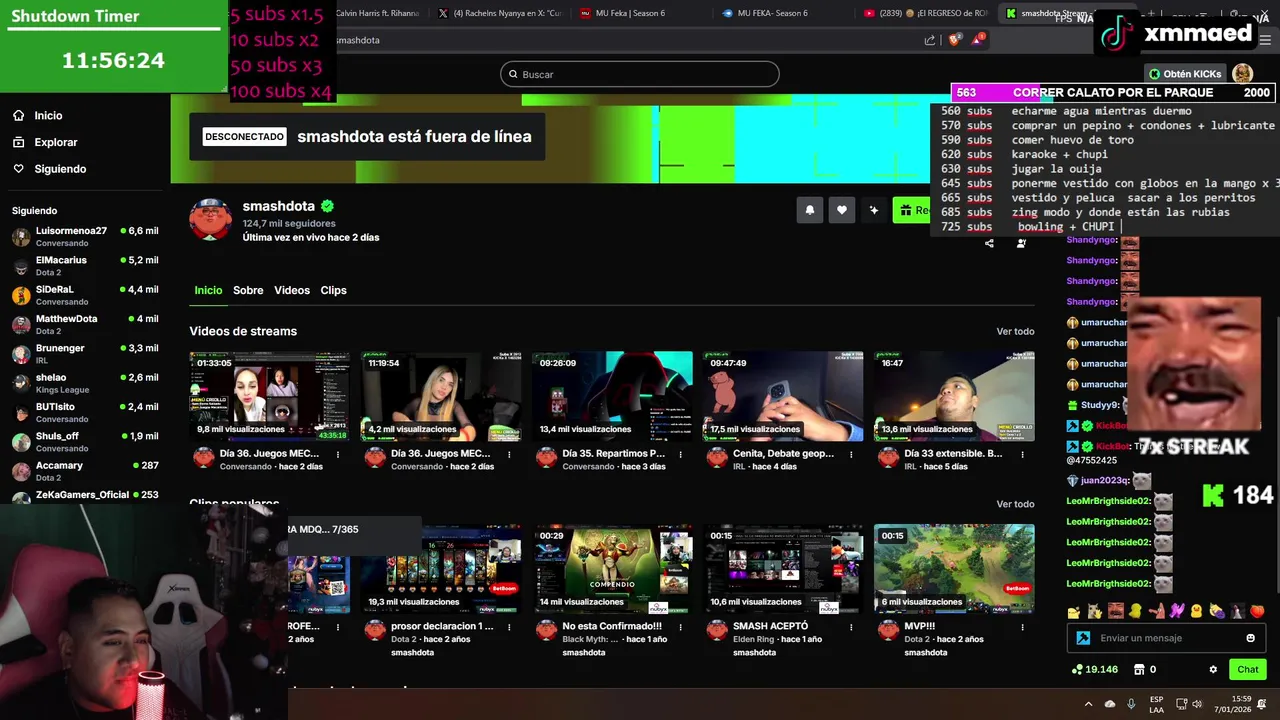Open Luisormenoa27 followed channel

tap(84, 236)
